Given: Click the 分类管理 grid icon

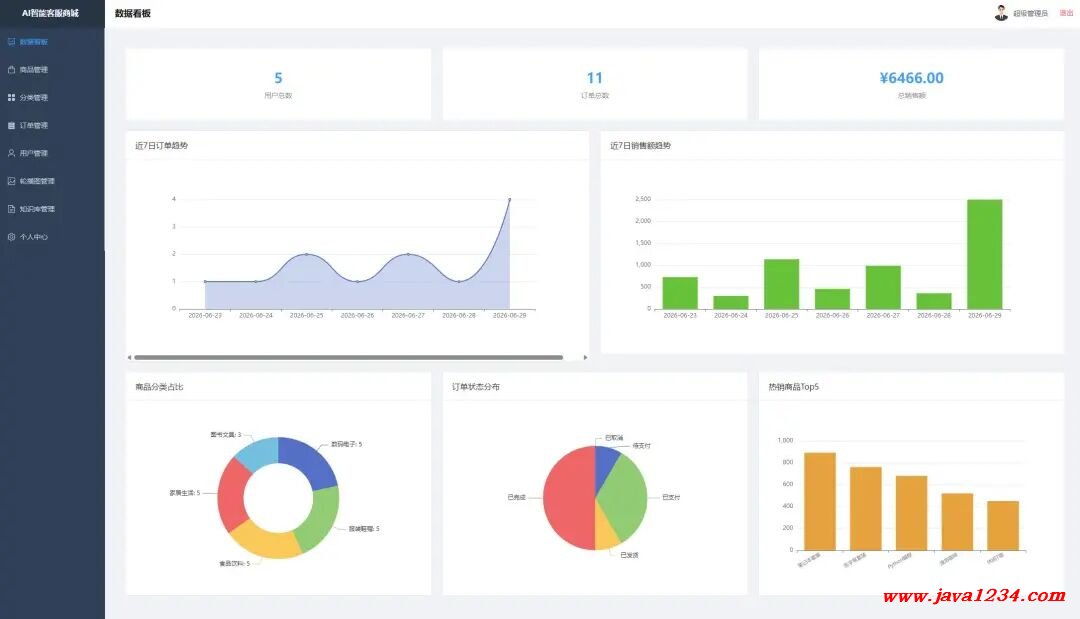Looking at the screenshot, I should click(11, 98).
